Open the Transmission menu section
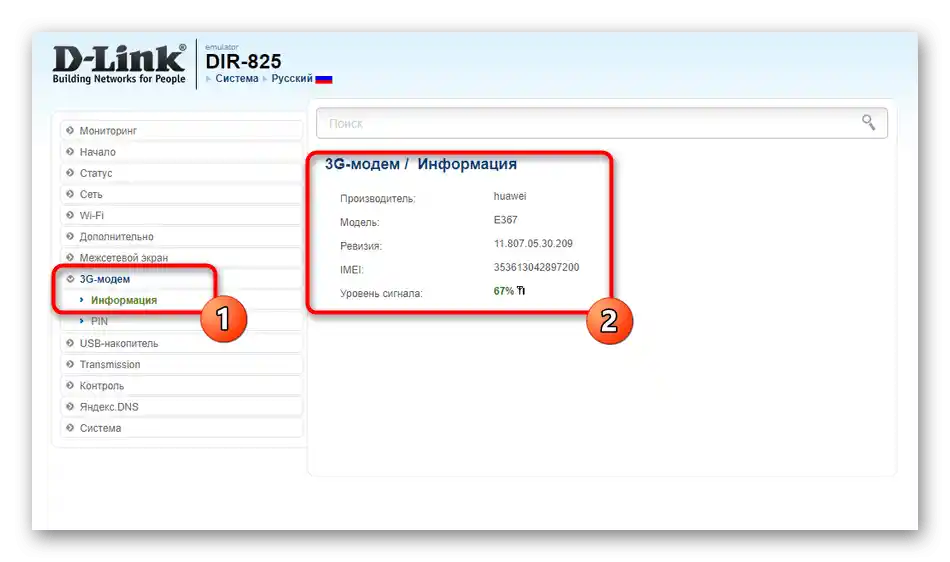This screenshot has width=950, height=562. tap(181, 364)
